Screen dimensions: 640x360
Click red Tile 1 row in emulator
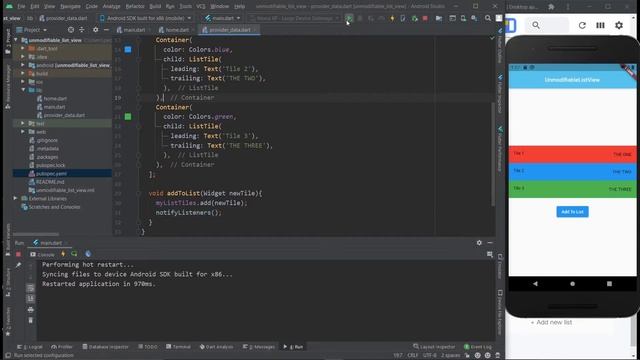point(572,154)
